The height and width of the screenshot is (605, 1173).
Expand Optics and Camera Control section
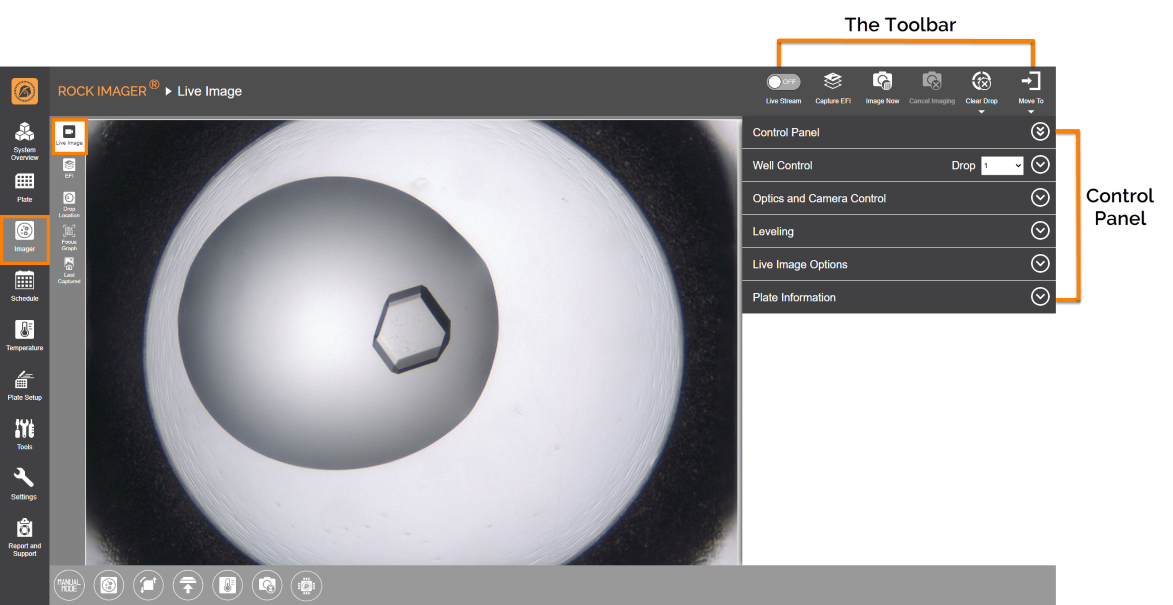(1040, 198)
